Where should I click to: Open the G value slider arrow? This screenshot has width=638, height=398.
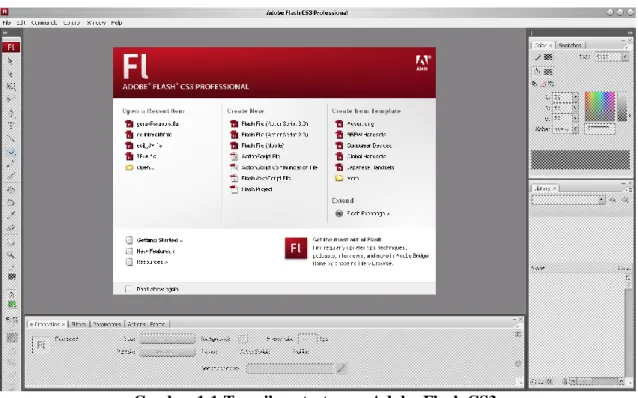[x=575, y=108]
